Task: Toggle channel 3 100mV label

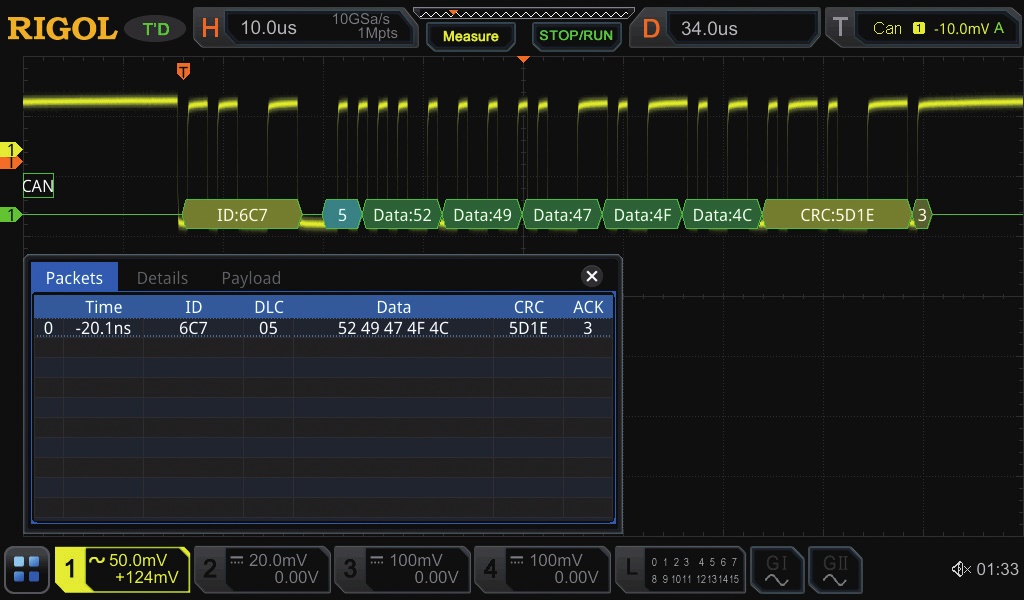Action: (x=402, y=569)
